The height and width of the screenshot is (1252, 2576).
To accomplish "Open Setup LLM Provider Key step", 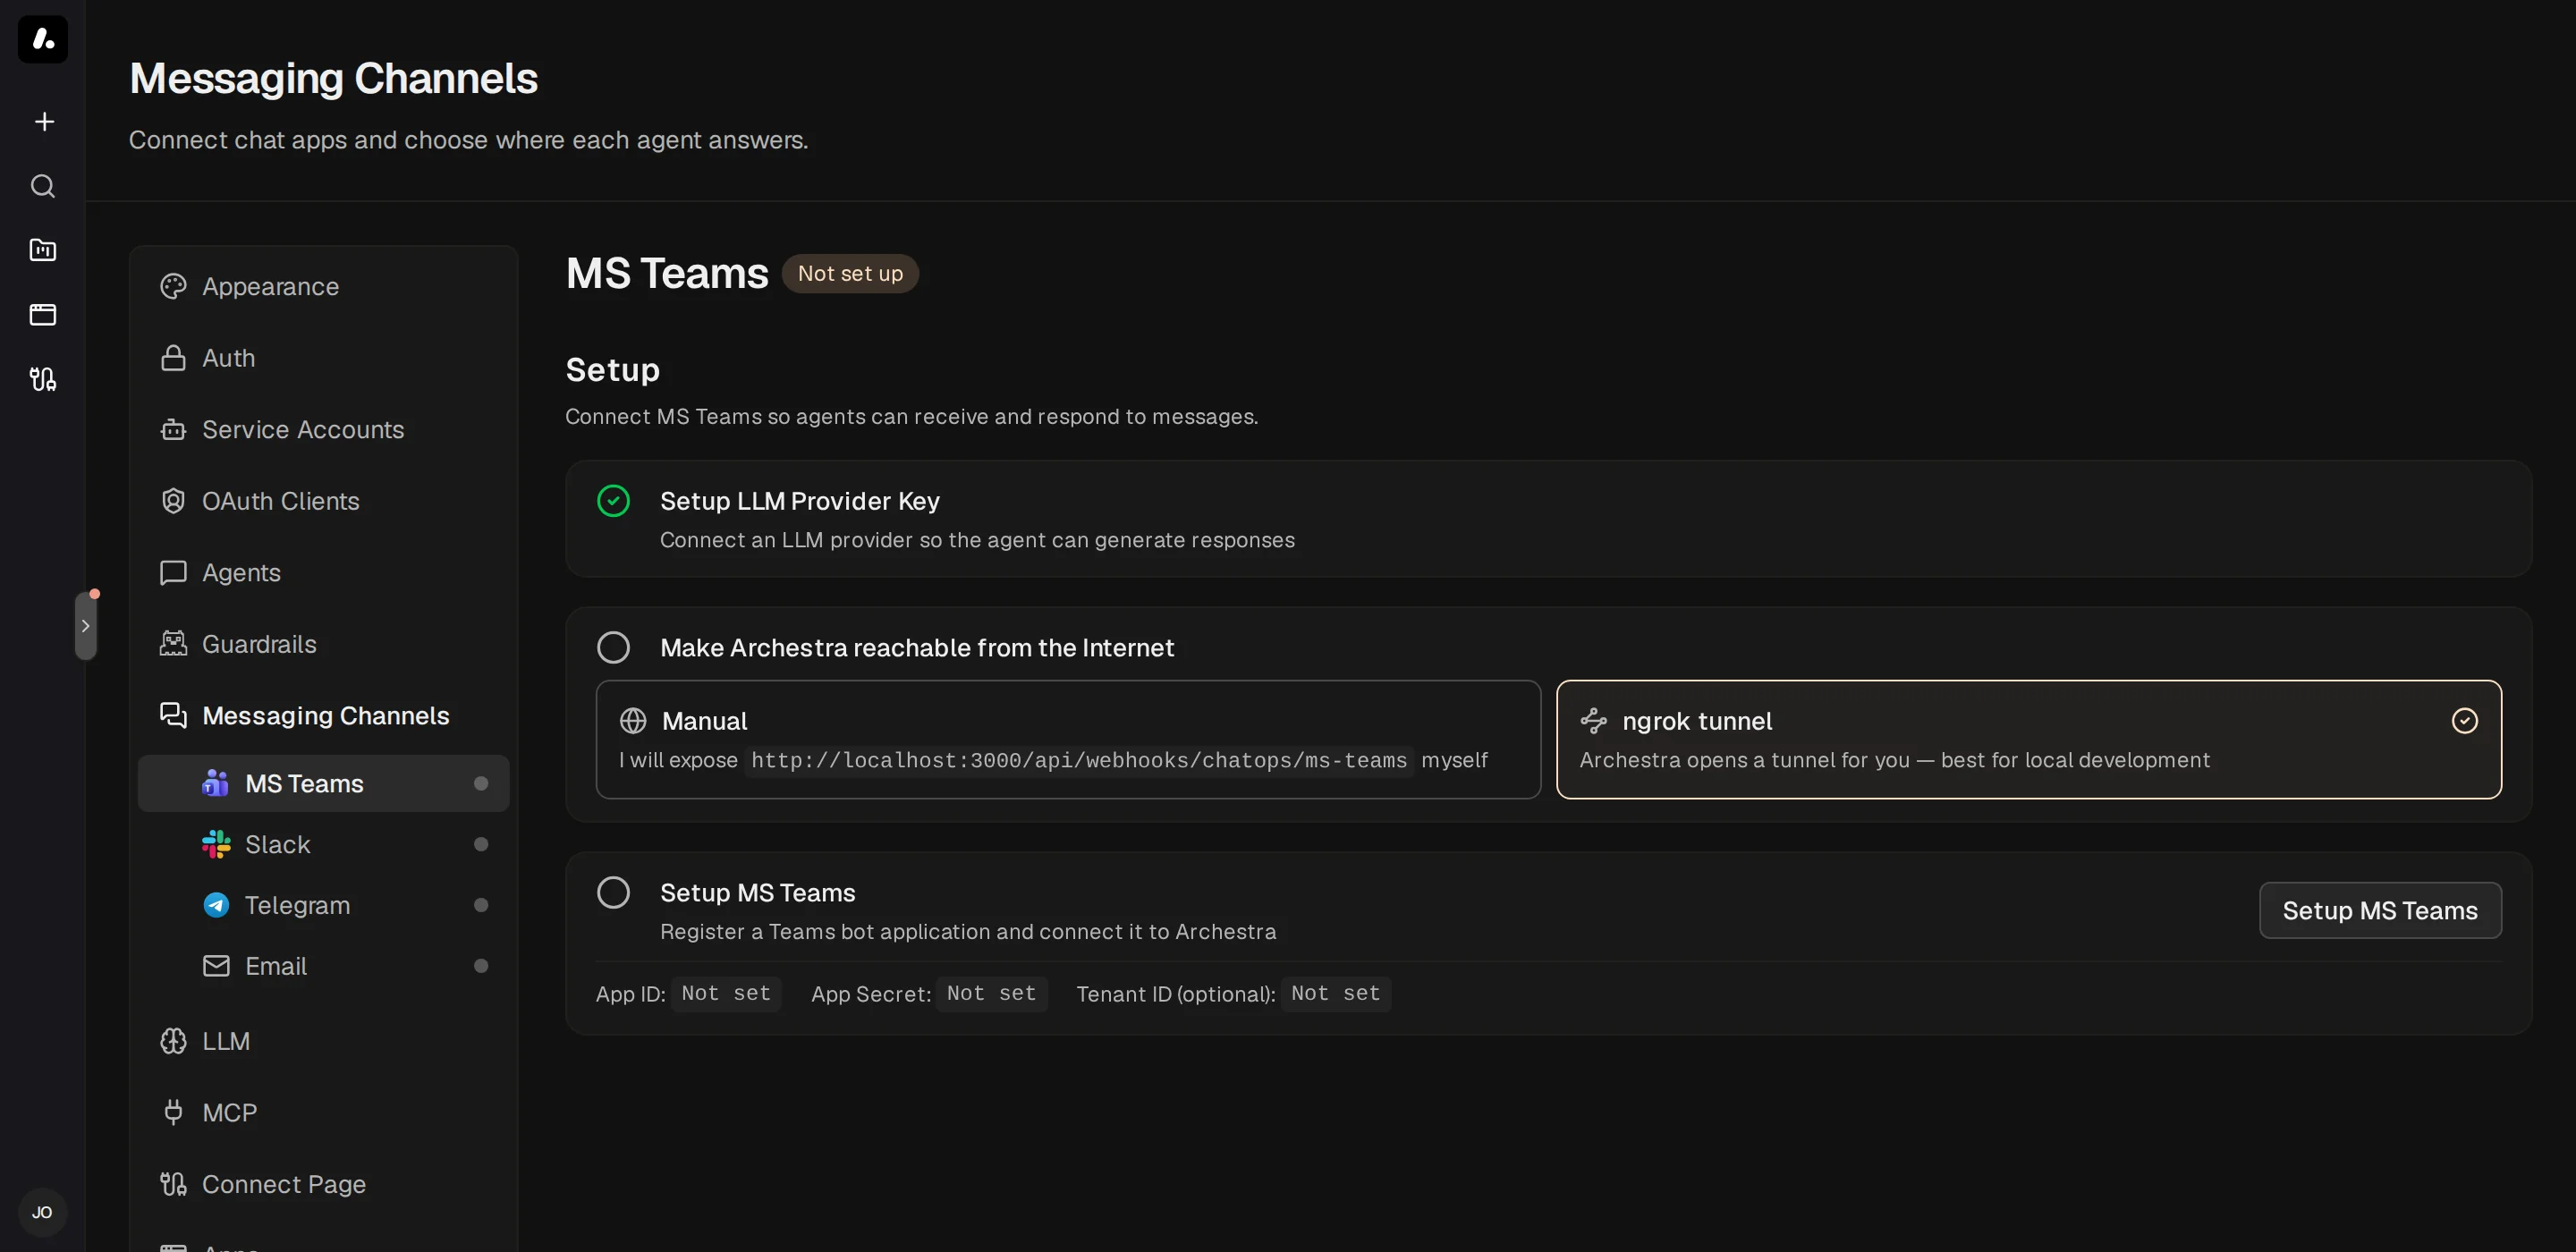I will [1548, 518].
